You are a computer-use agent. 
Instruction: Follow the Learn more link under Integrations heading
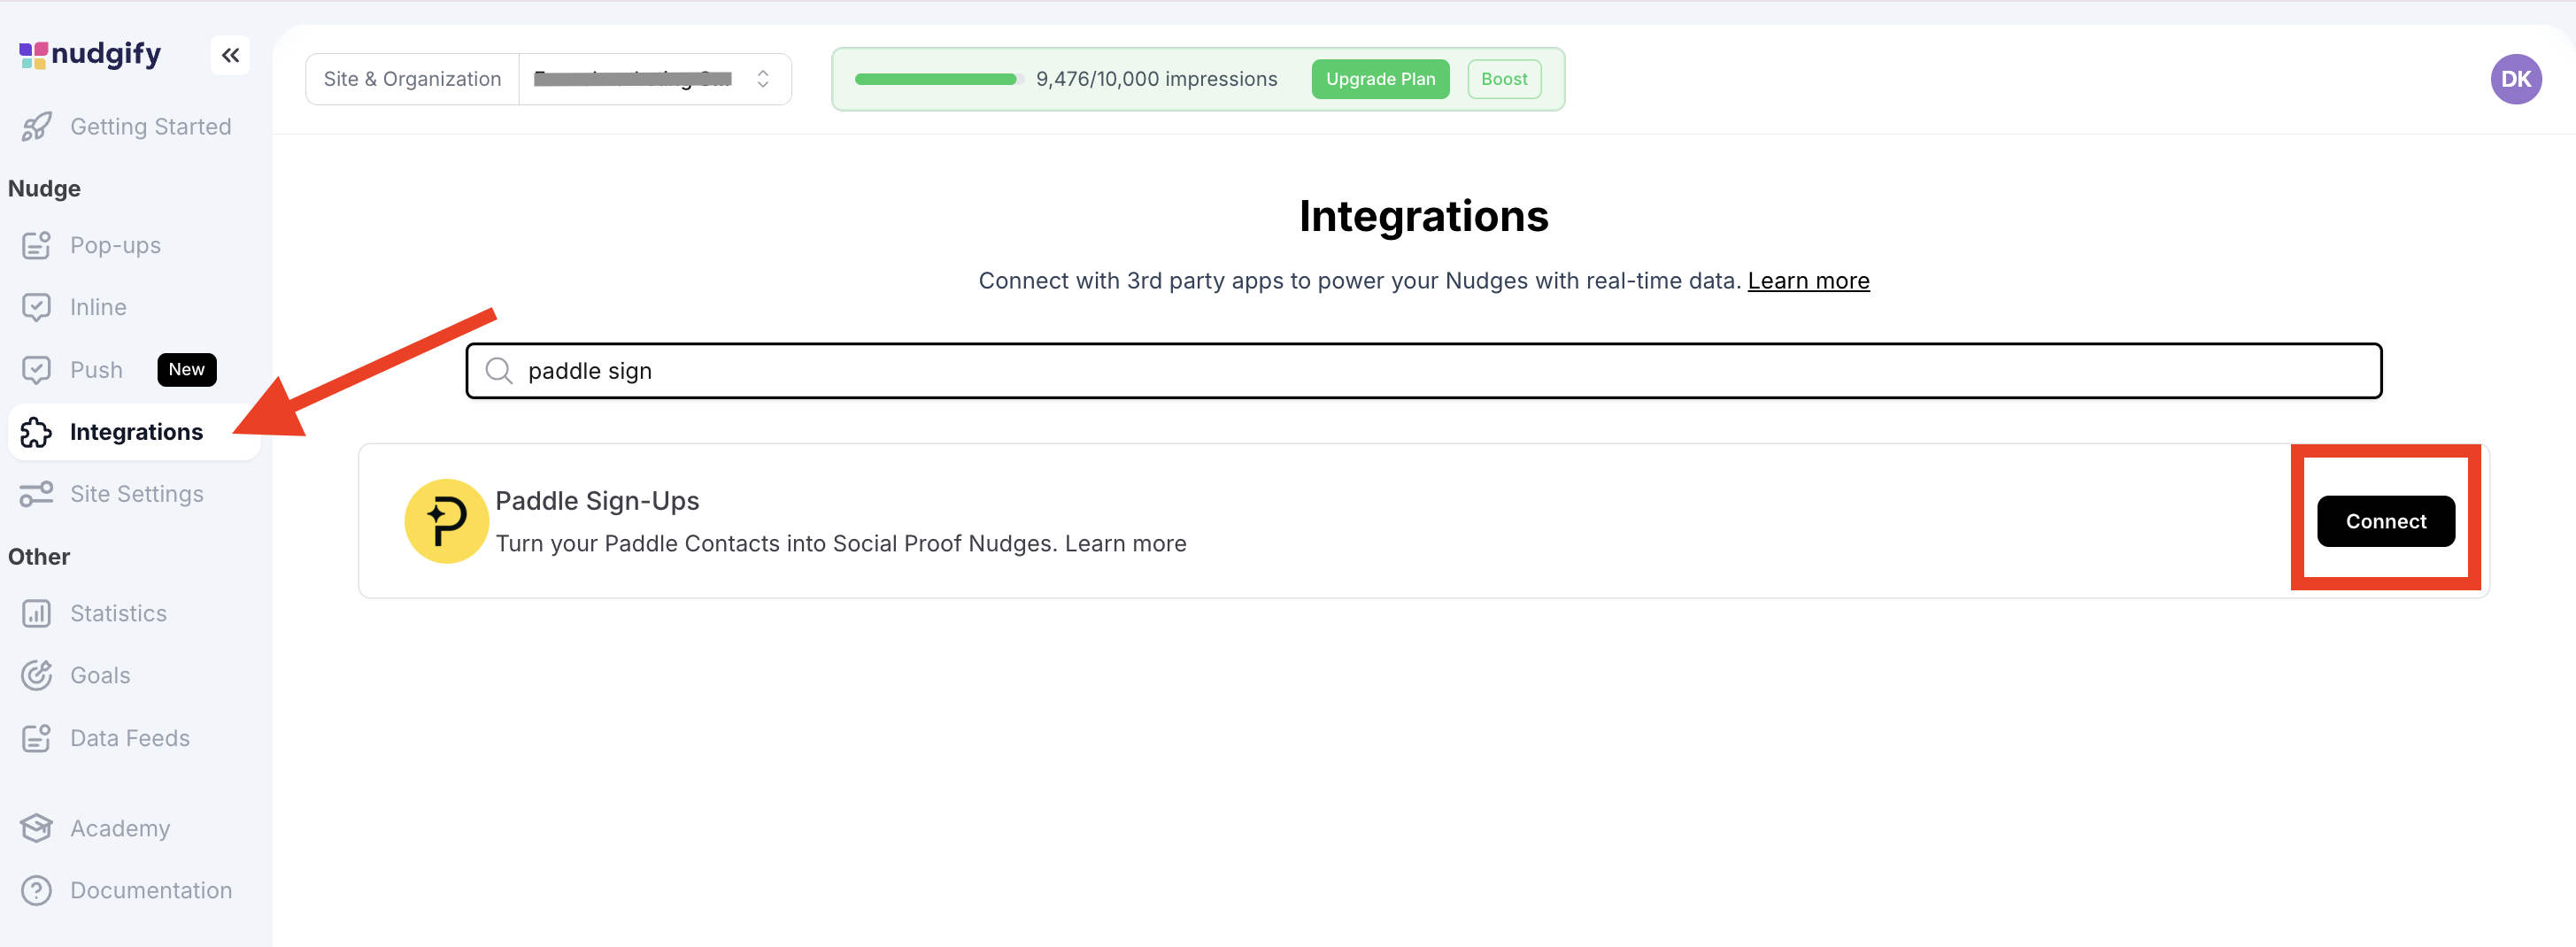coord(1808,281)
